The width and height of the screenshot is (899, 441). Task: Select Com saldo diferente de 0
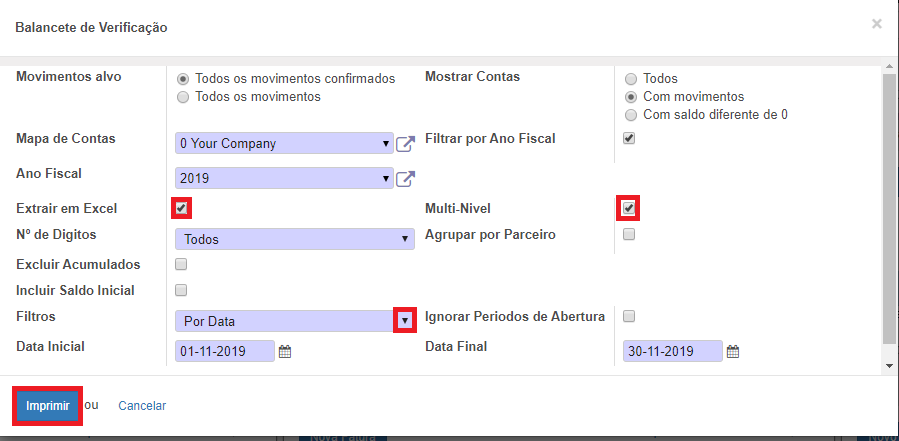(631, 115)
